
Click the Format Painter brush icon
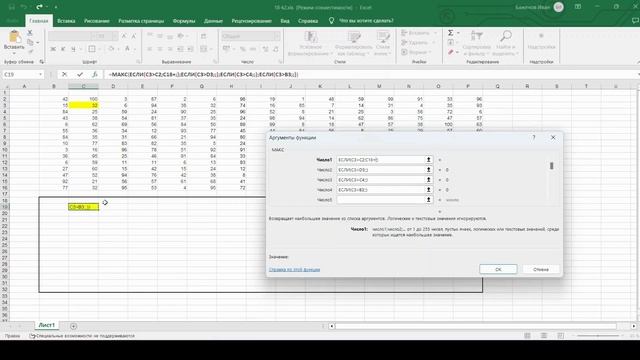(x=30, y=51)
